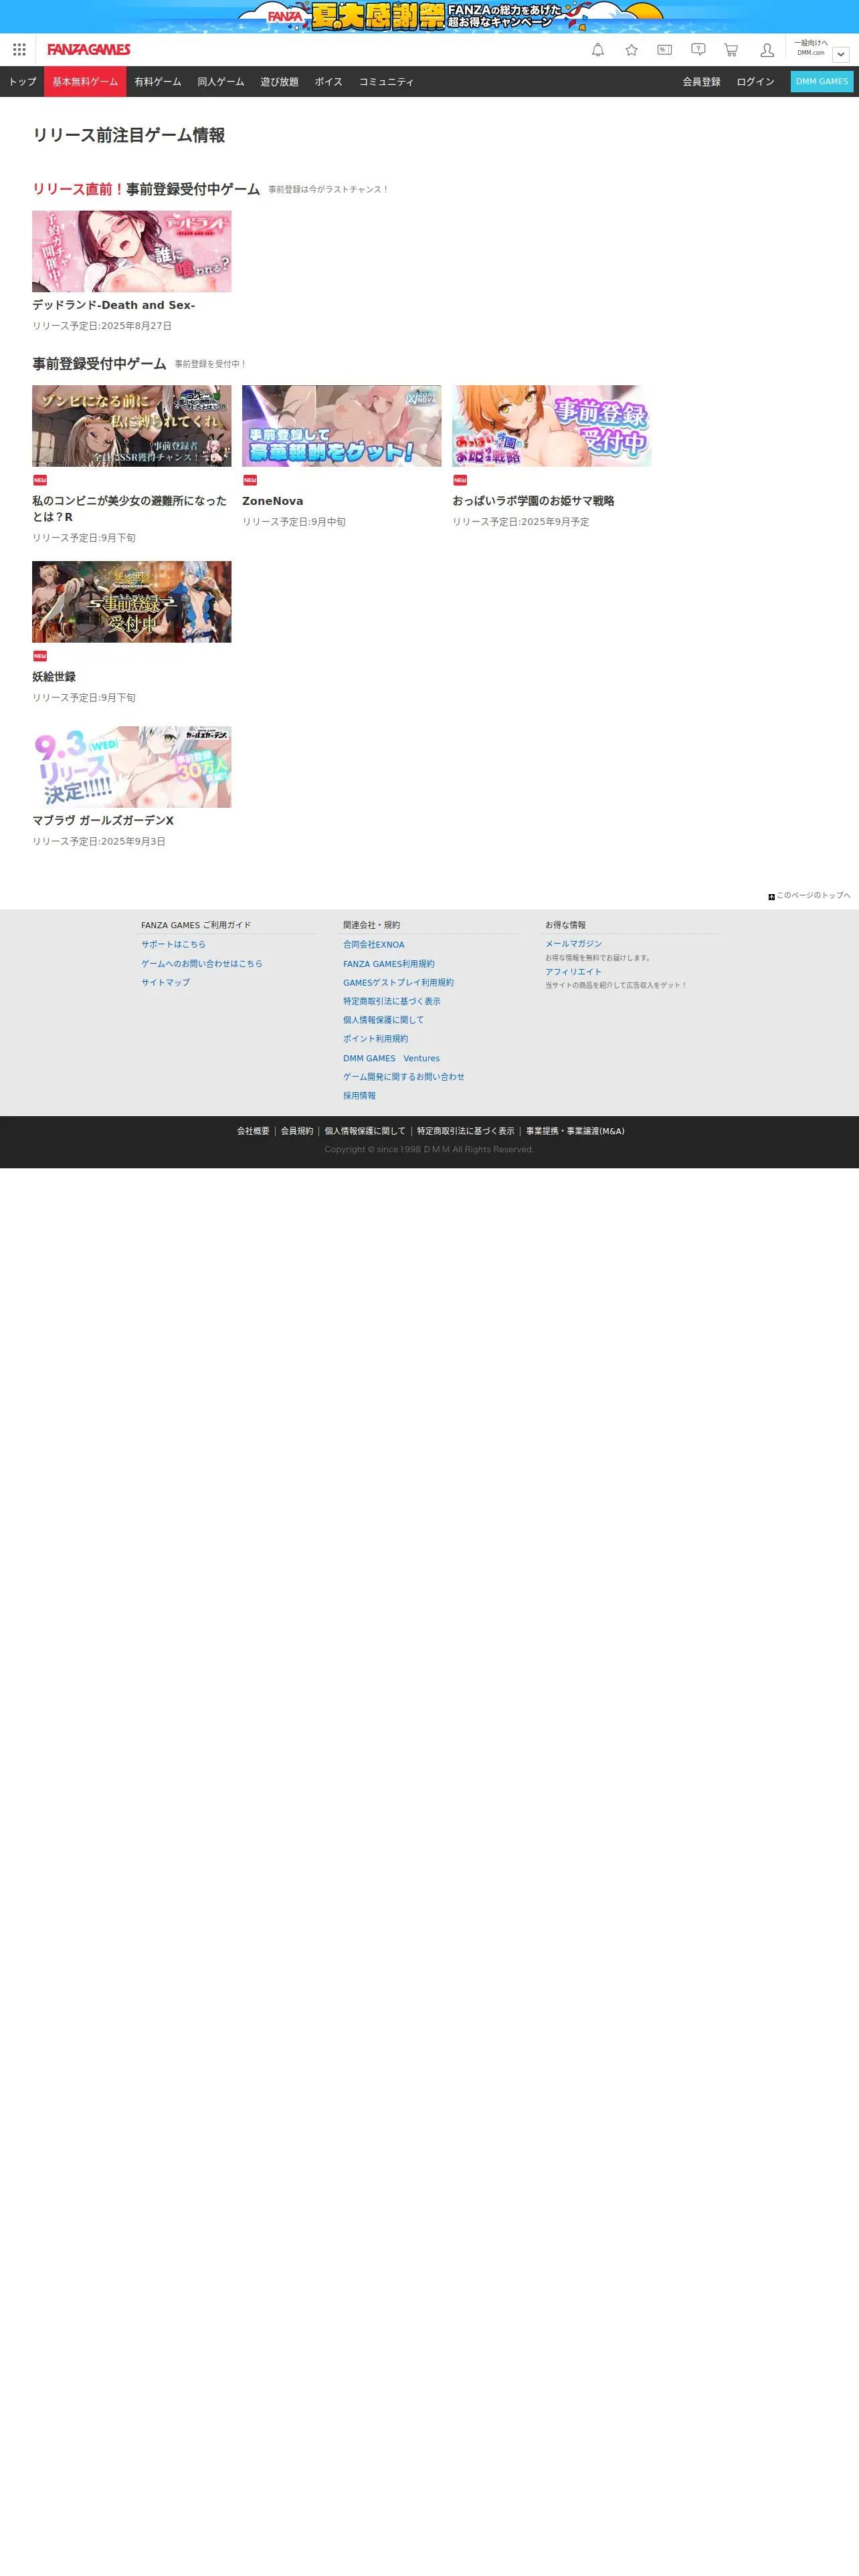
Task: Click FANZA GAMES利用規約 footer link
Action: click(389, 964)
